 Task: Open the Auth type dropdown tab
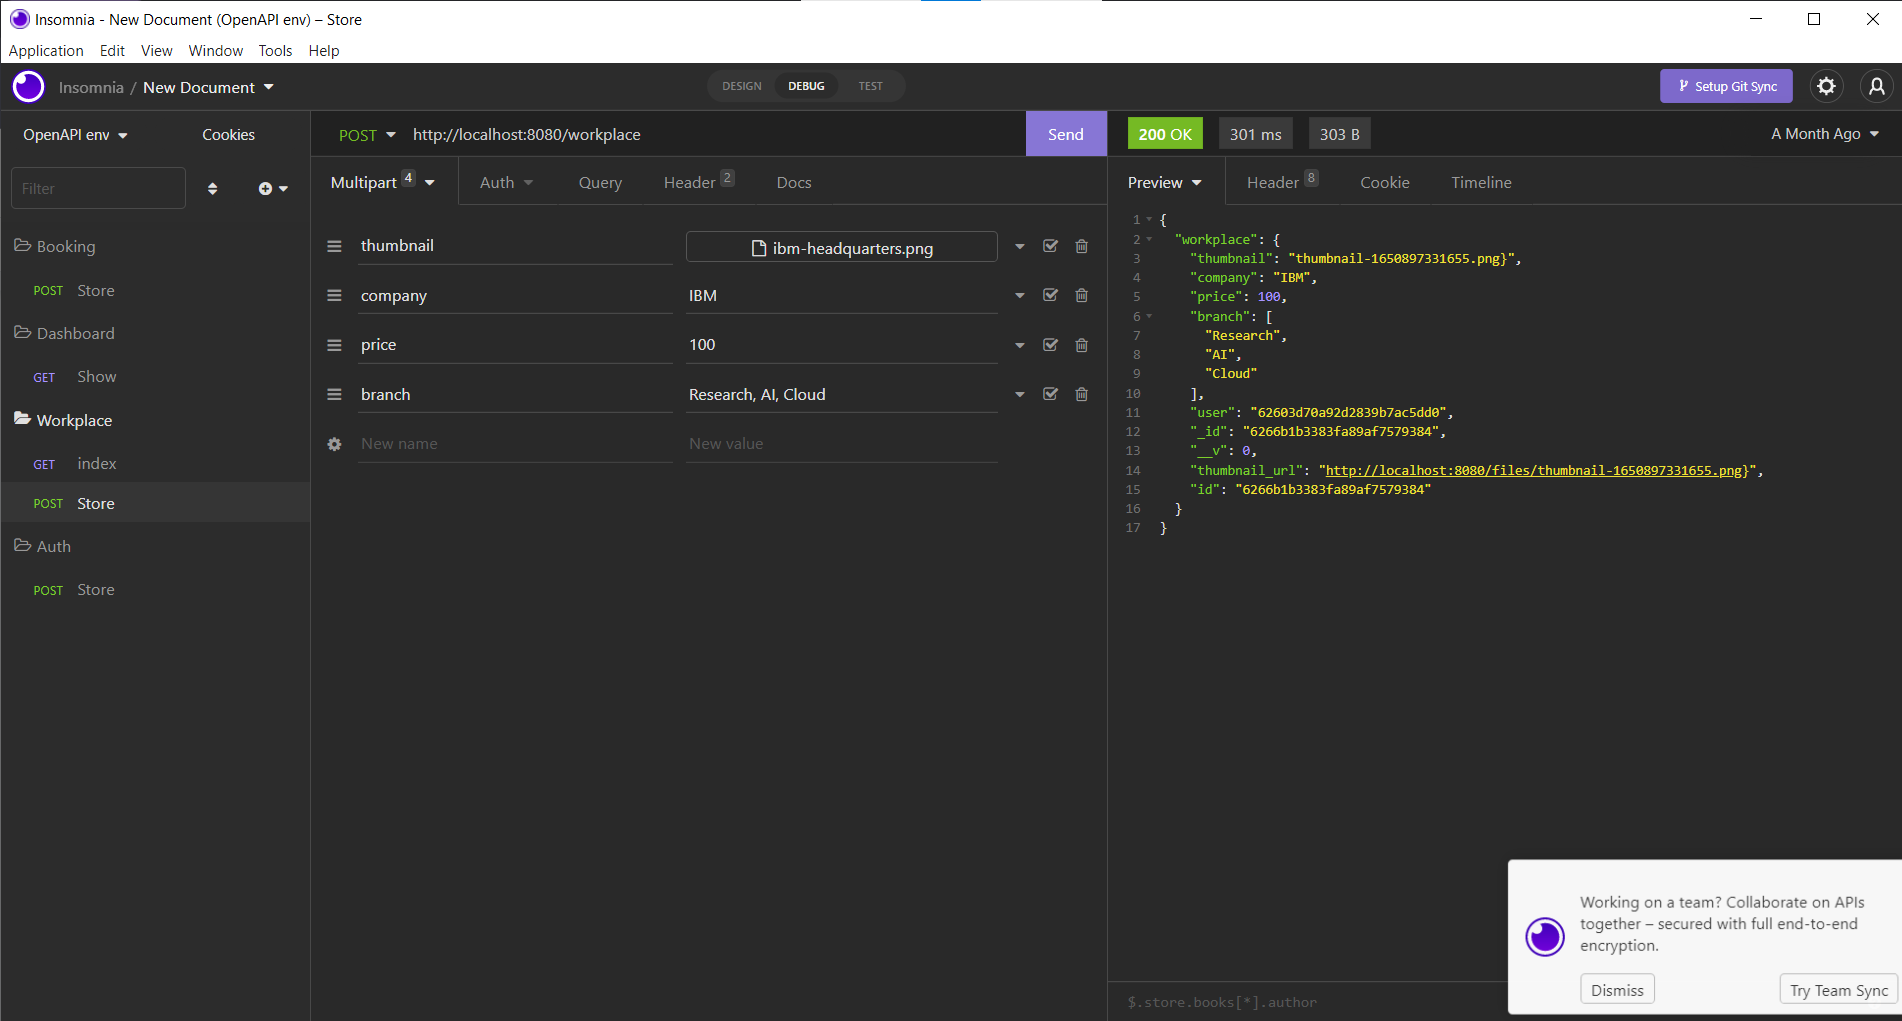pyautogui.click(x=506, y=182)
